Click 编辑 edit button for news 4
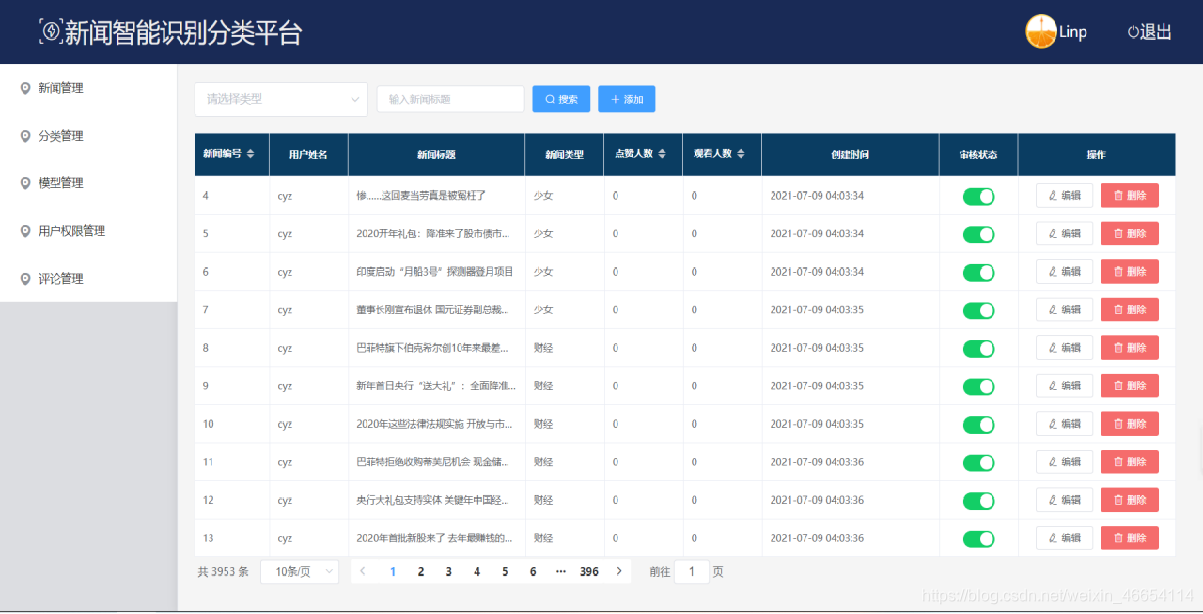Viewport: 1203px width, 614px height. tap(1064, 196)
